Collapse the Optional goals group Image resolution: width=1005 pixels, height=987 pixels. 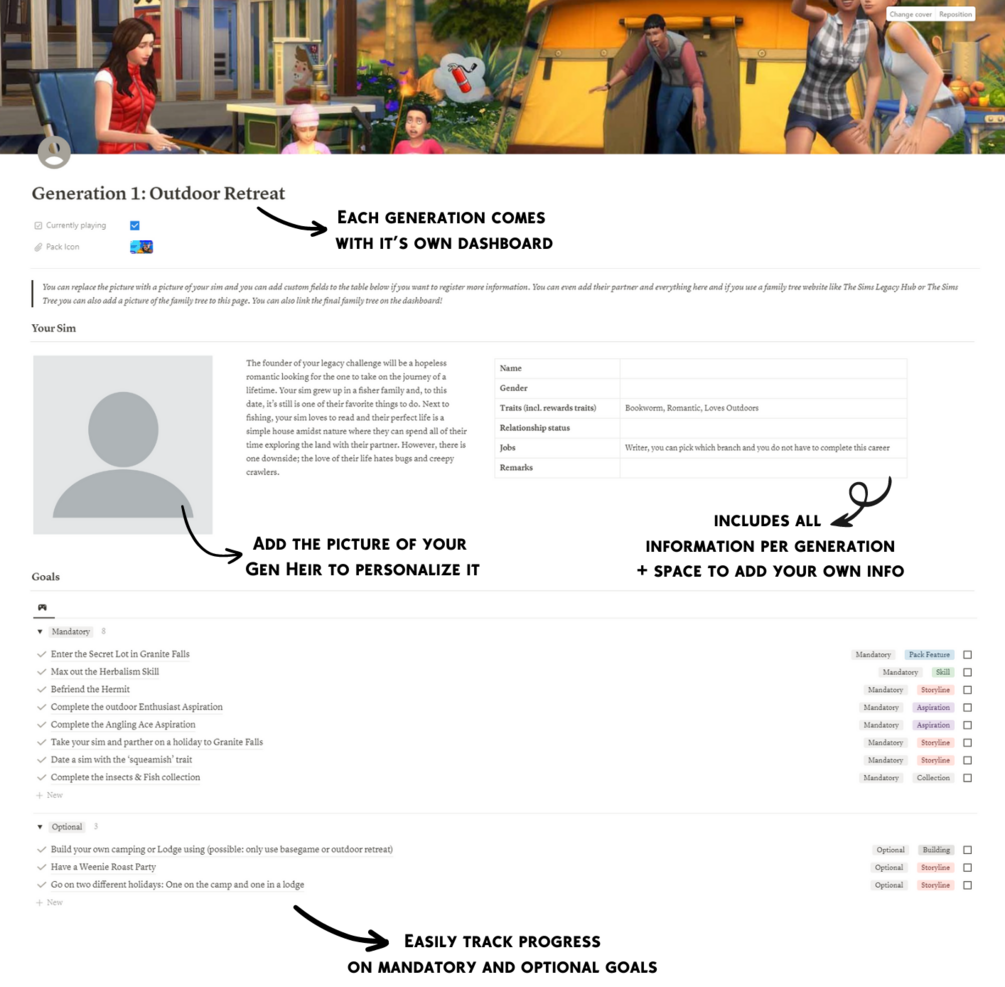[40, 827]
